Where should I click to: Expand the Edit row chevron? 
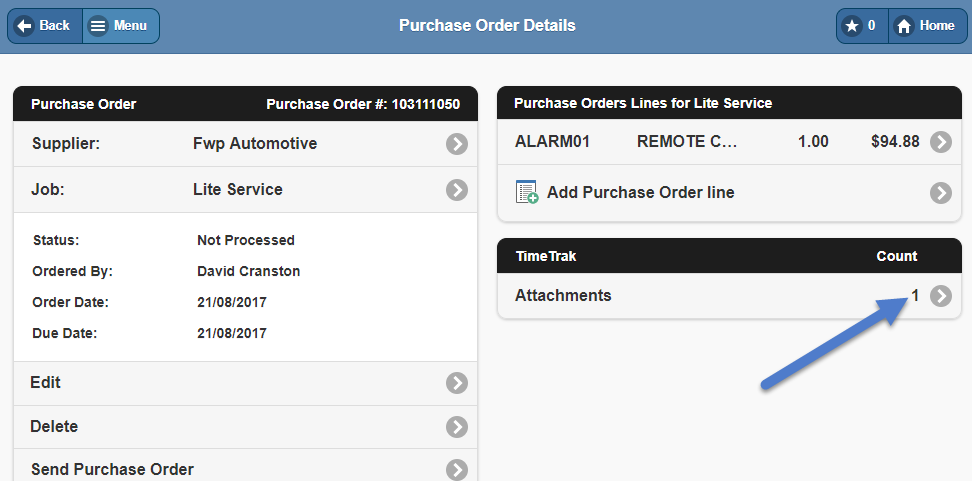coord(457,383)
